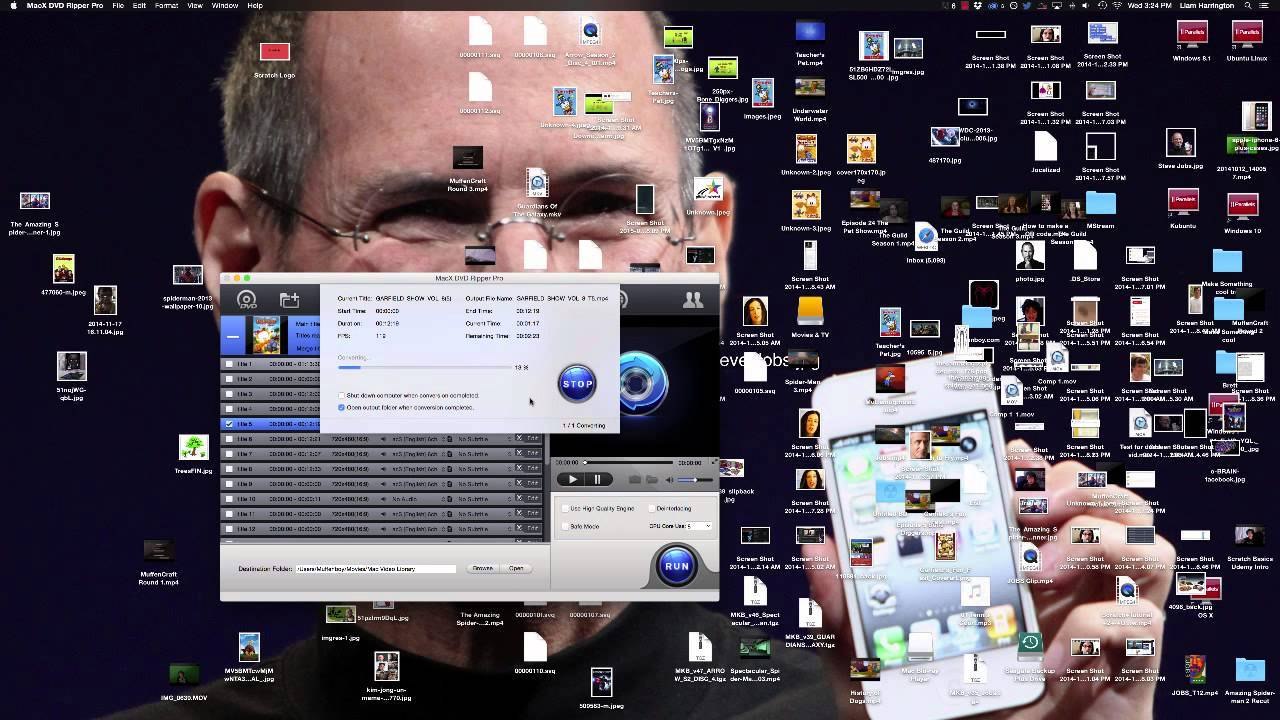Open IMG_0635.MOV desktop file
The width and height of the screenshot is (1280, 720).
(x=184, y=674)
